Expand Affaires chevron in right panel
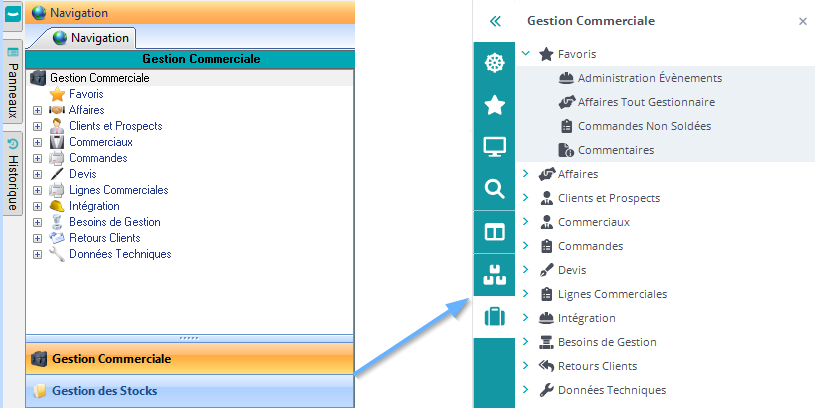This screenshot has height=408, width=817. pyautogui.click(x=526, y=174)
